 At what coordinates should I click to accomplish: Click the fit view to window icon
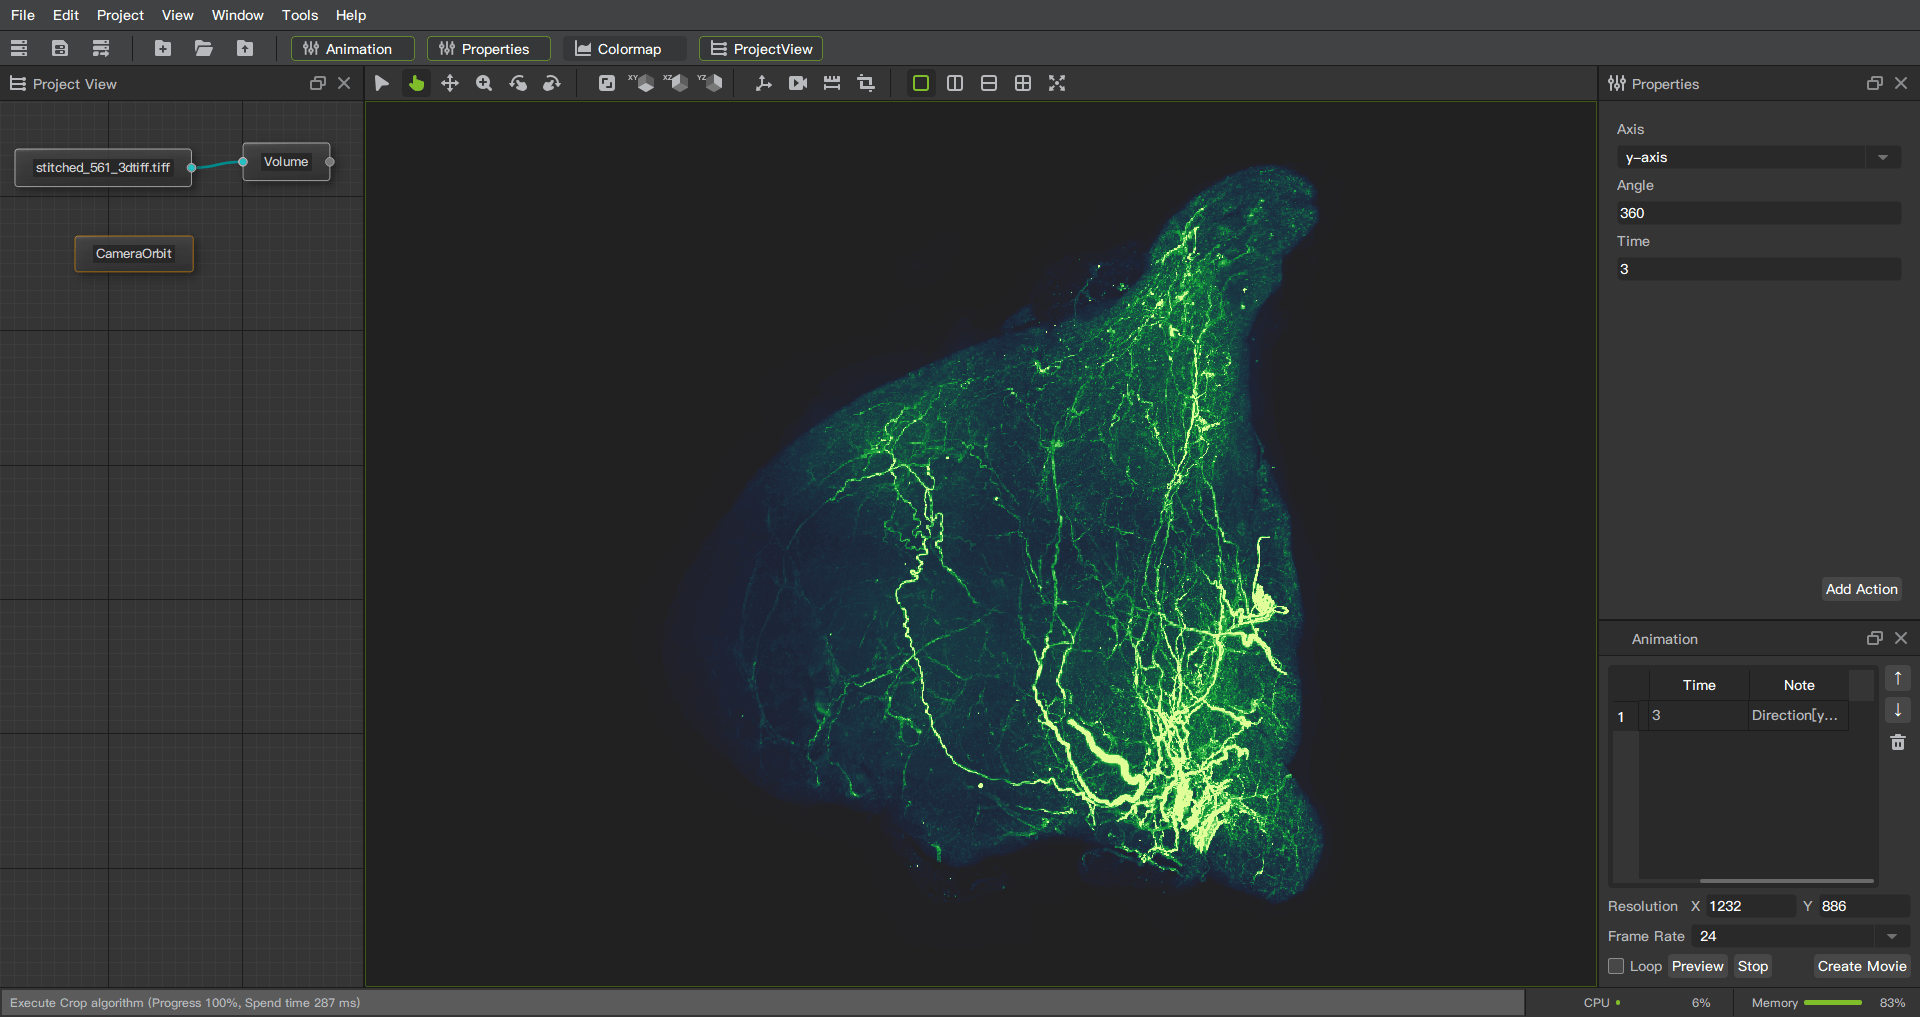point(607,83)
